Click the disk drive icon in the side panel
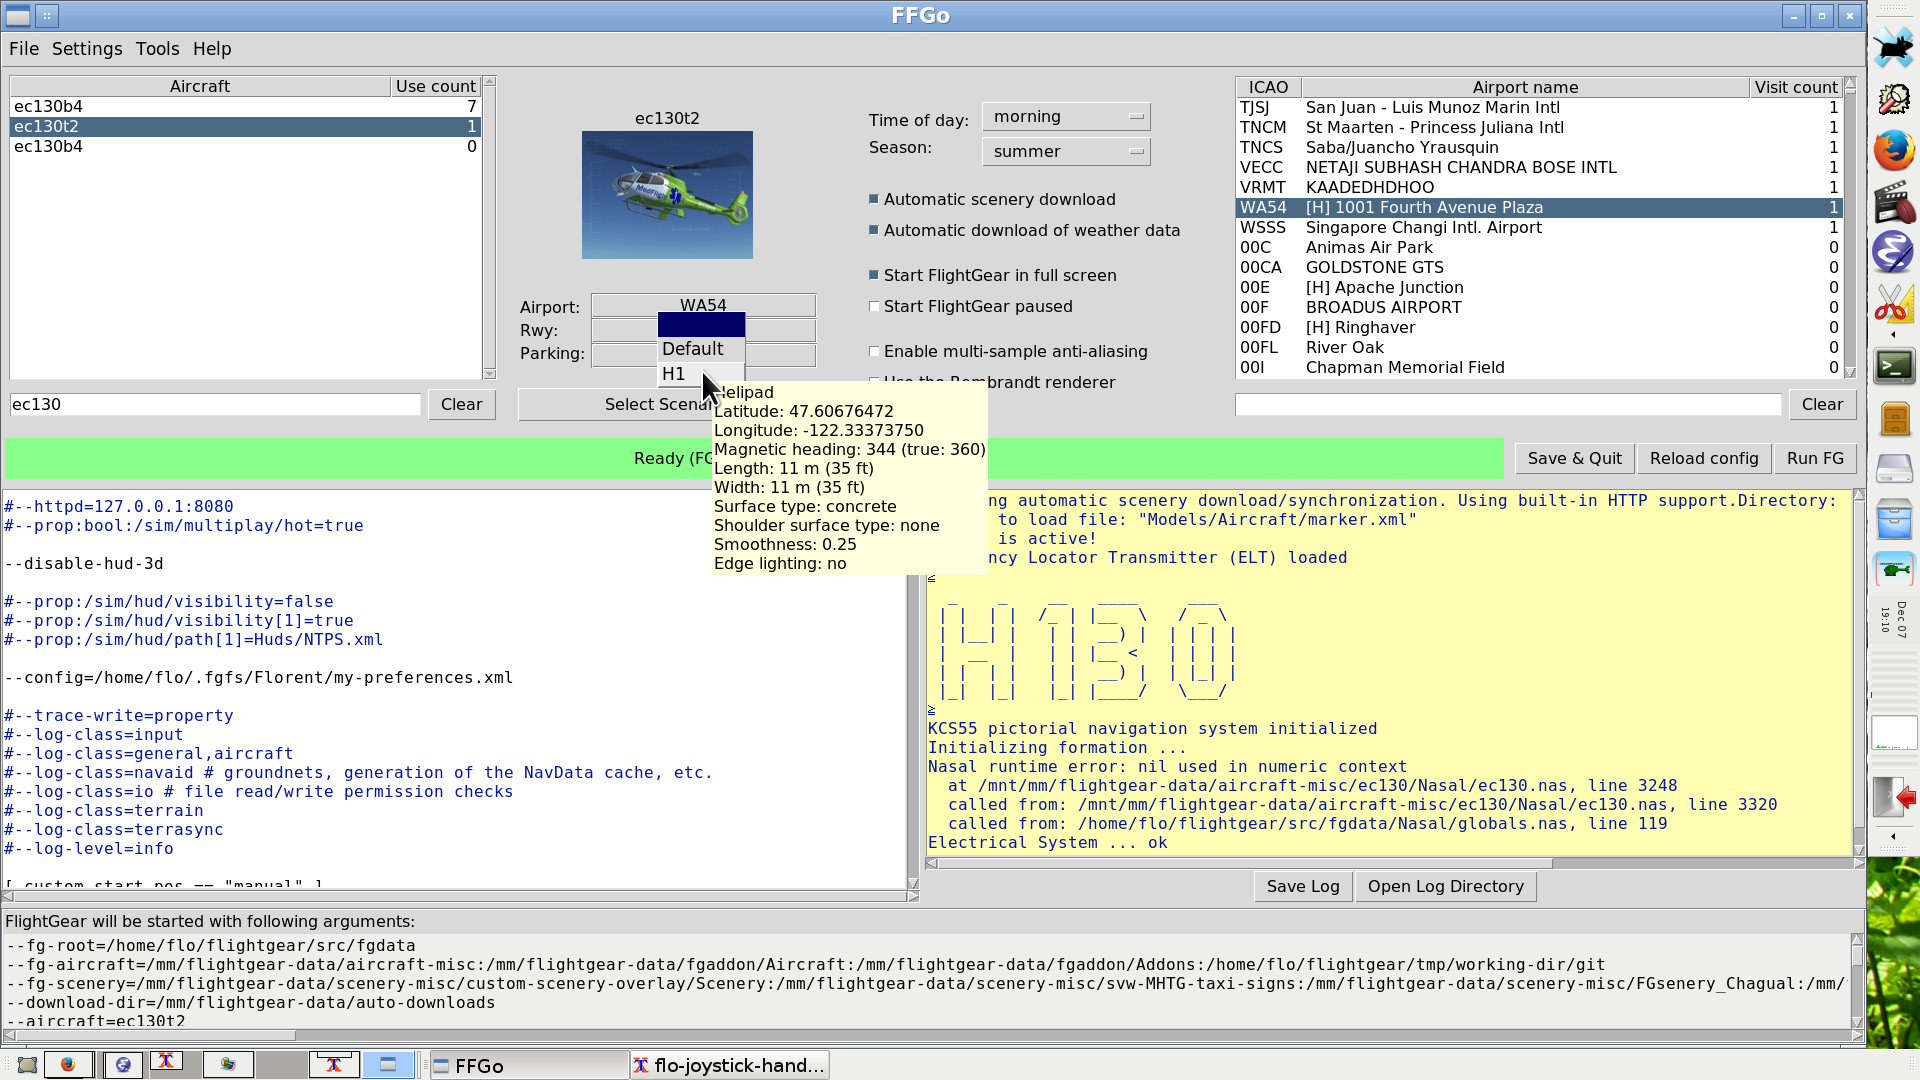1920x1080 pixels. [x=1893, y=468]
